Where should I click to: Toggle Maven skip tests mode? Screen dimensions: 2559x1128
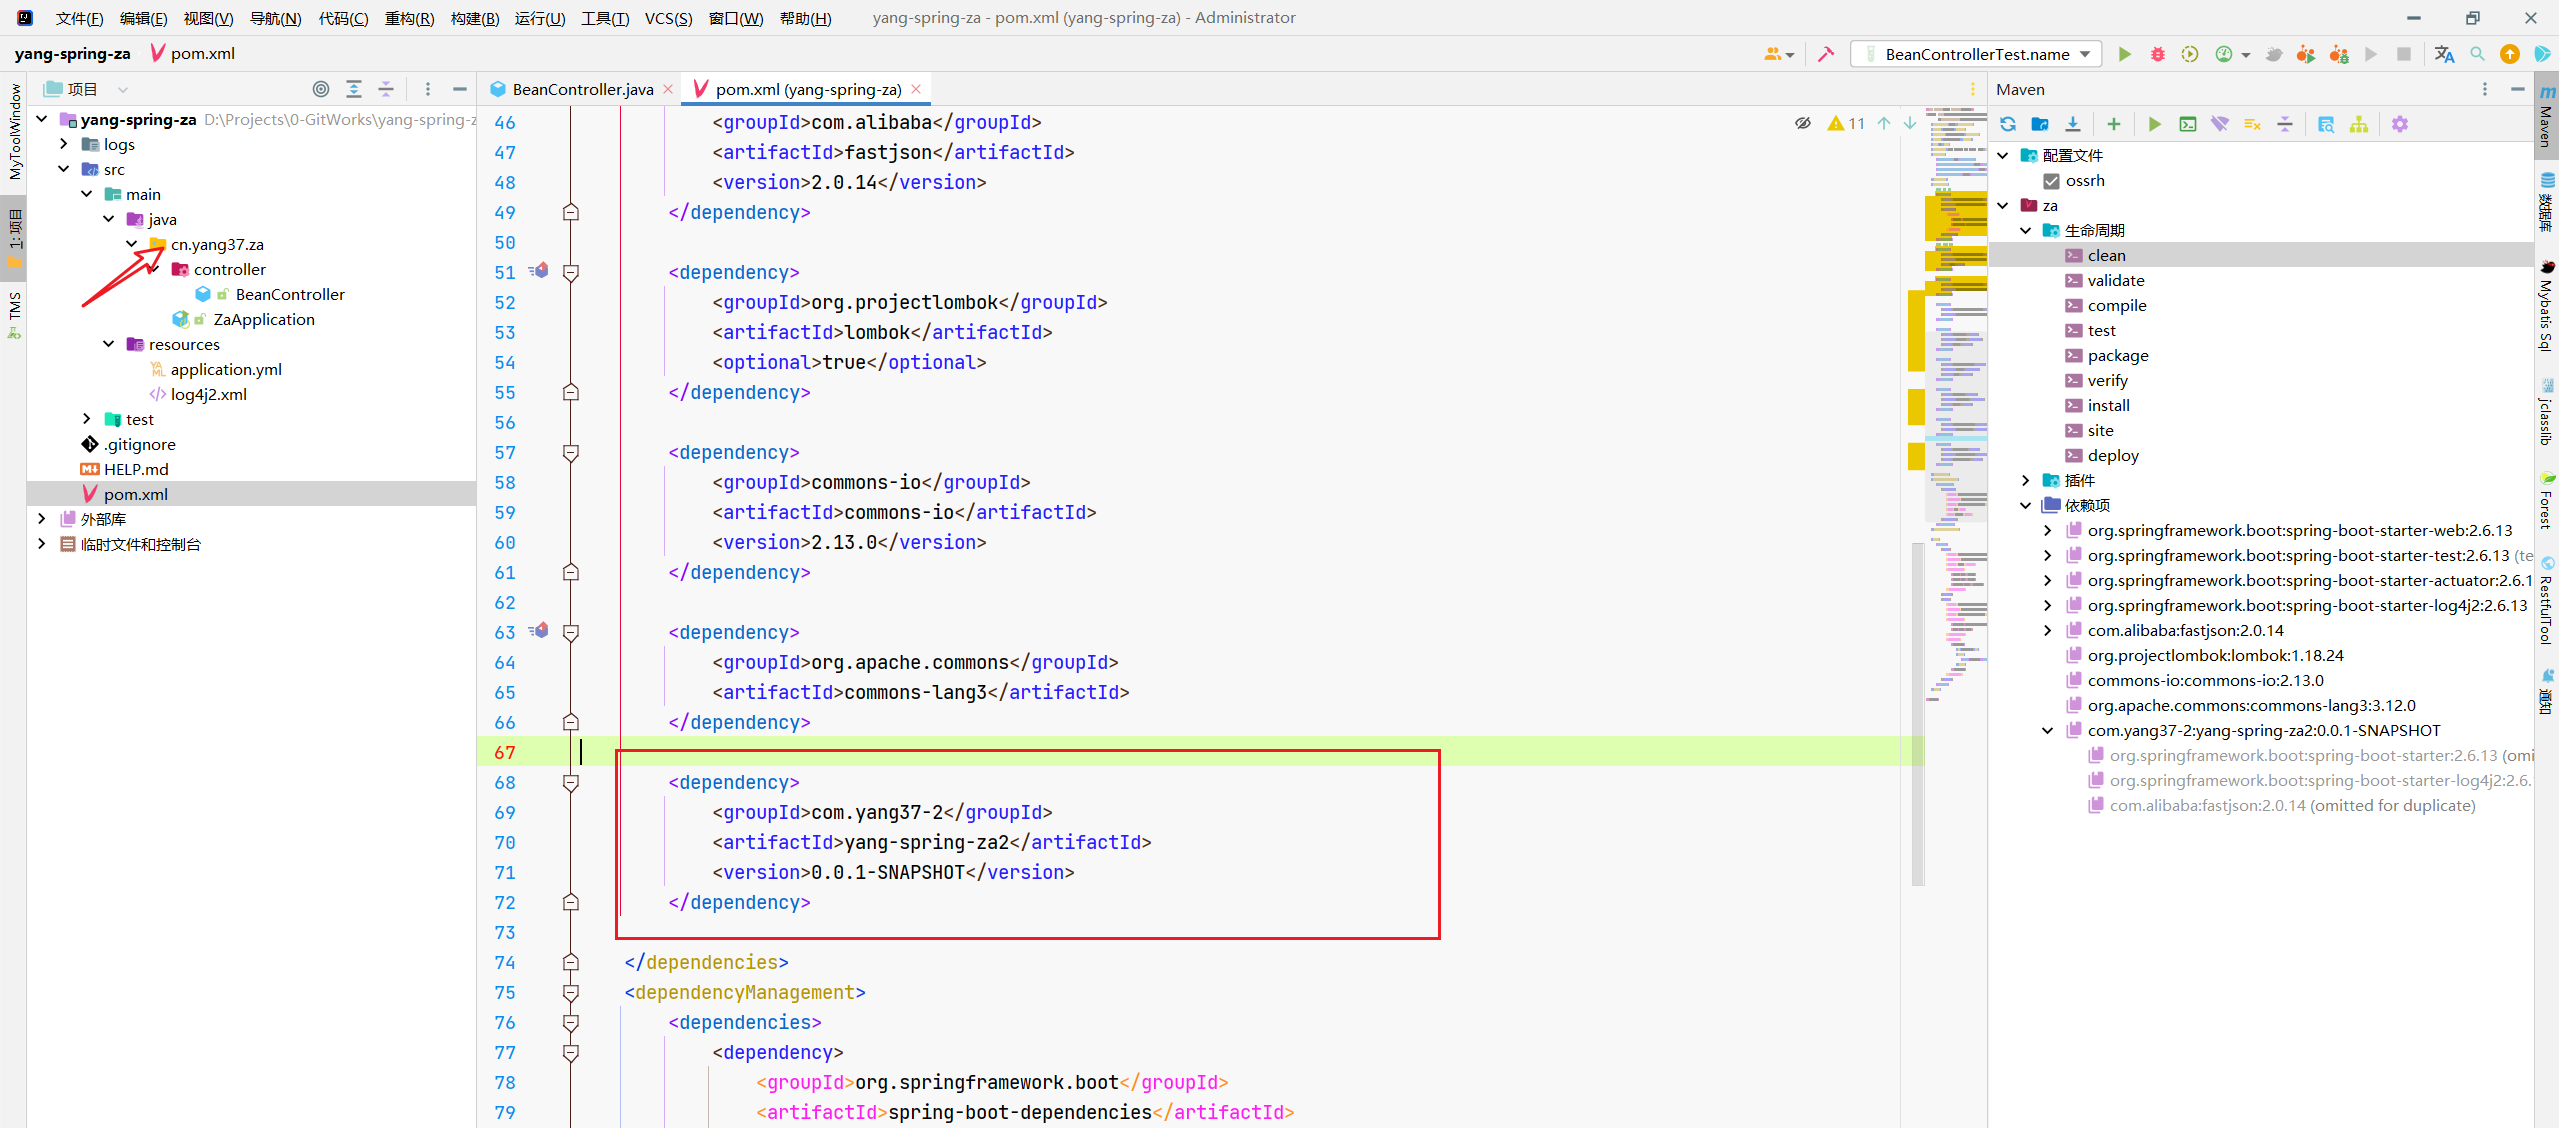(2253, 124)
